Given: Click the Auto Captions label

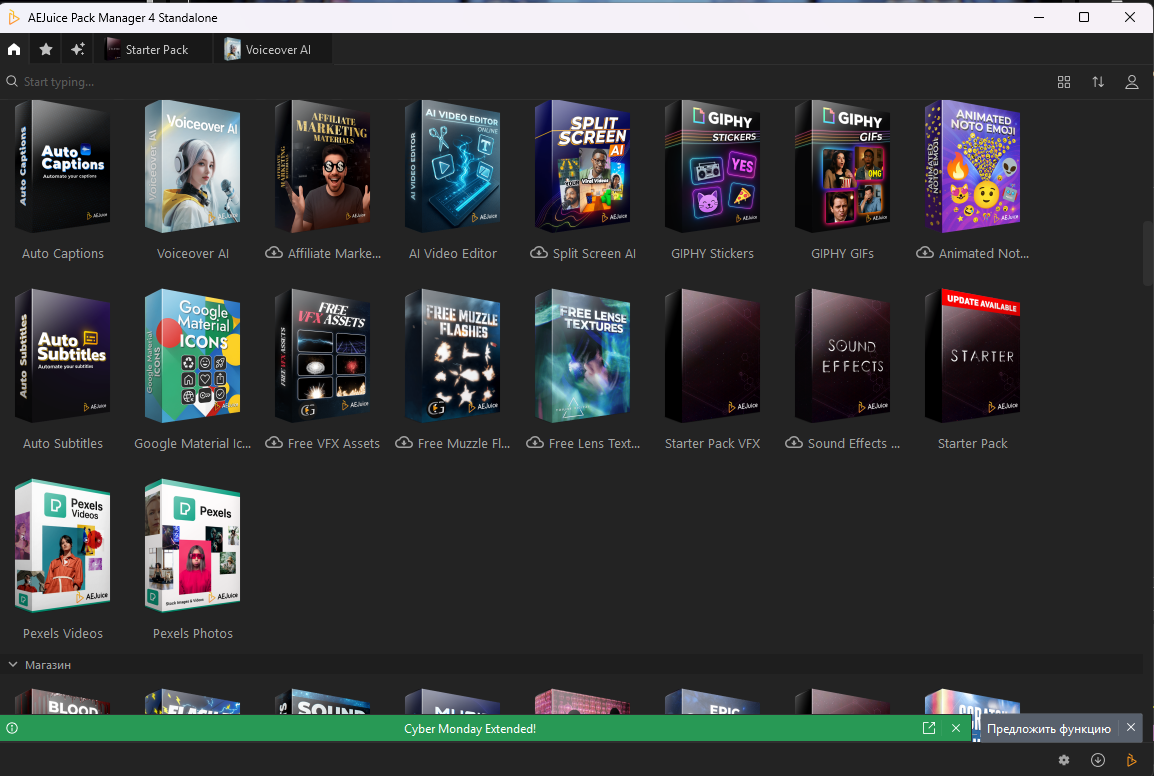Looking at the screenshot, I should point(63,253).
